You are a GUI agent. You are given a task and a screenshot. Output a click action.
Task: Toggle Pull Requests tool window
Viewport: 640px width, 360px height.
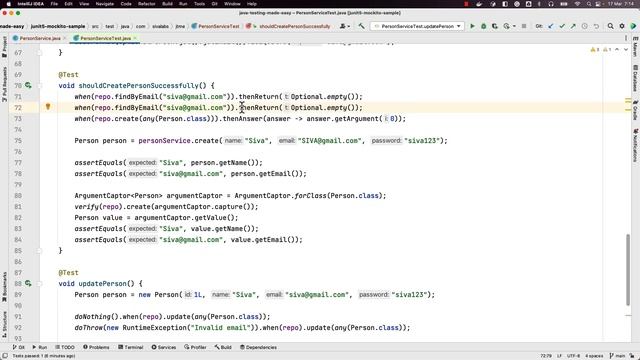4,84
